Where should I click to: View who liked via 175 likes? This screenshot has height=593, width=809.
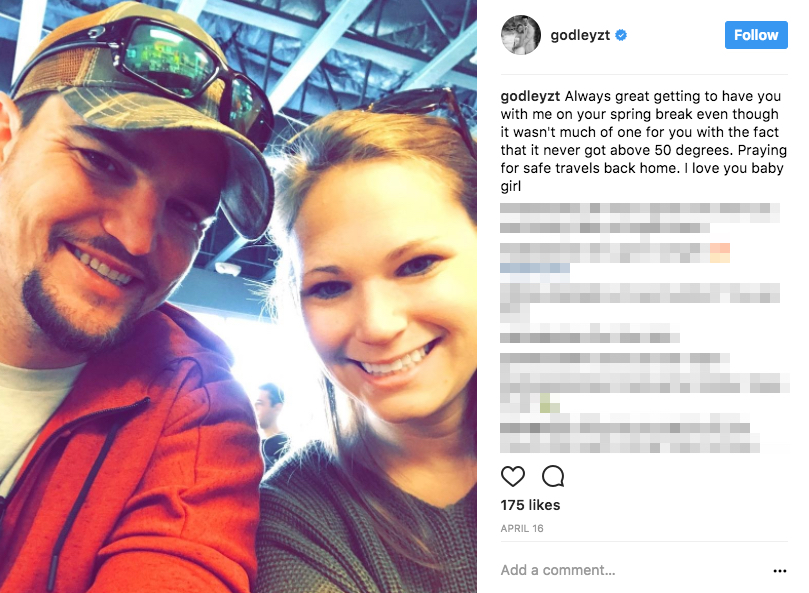click(x=530, y=505)
